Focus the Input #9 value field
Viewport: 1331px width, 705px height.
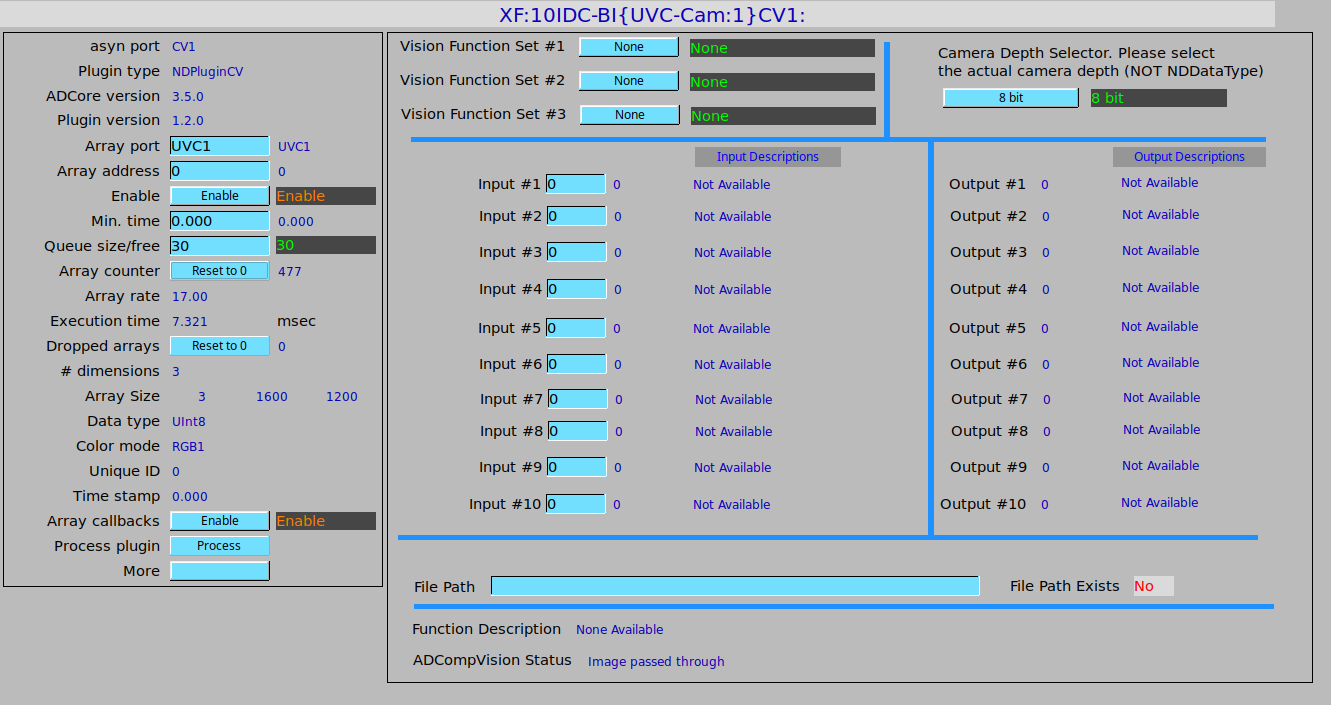click(x=577, y=467)
